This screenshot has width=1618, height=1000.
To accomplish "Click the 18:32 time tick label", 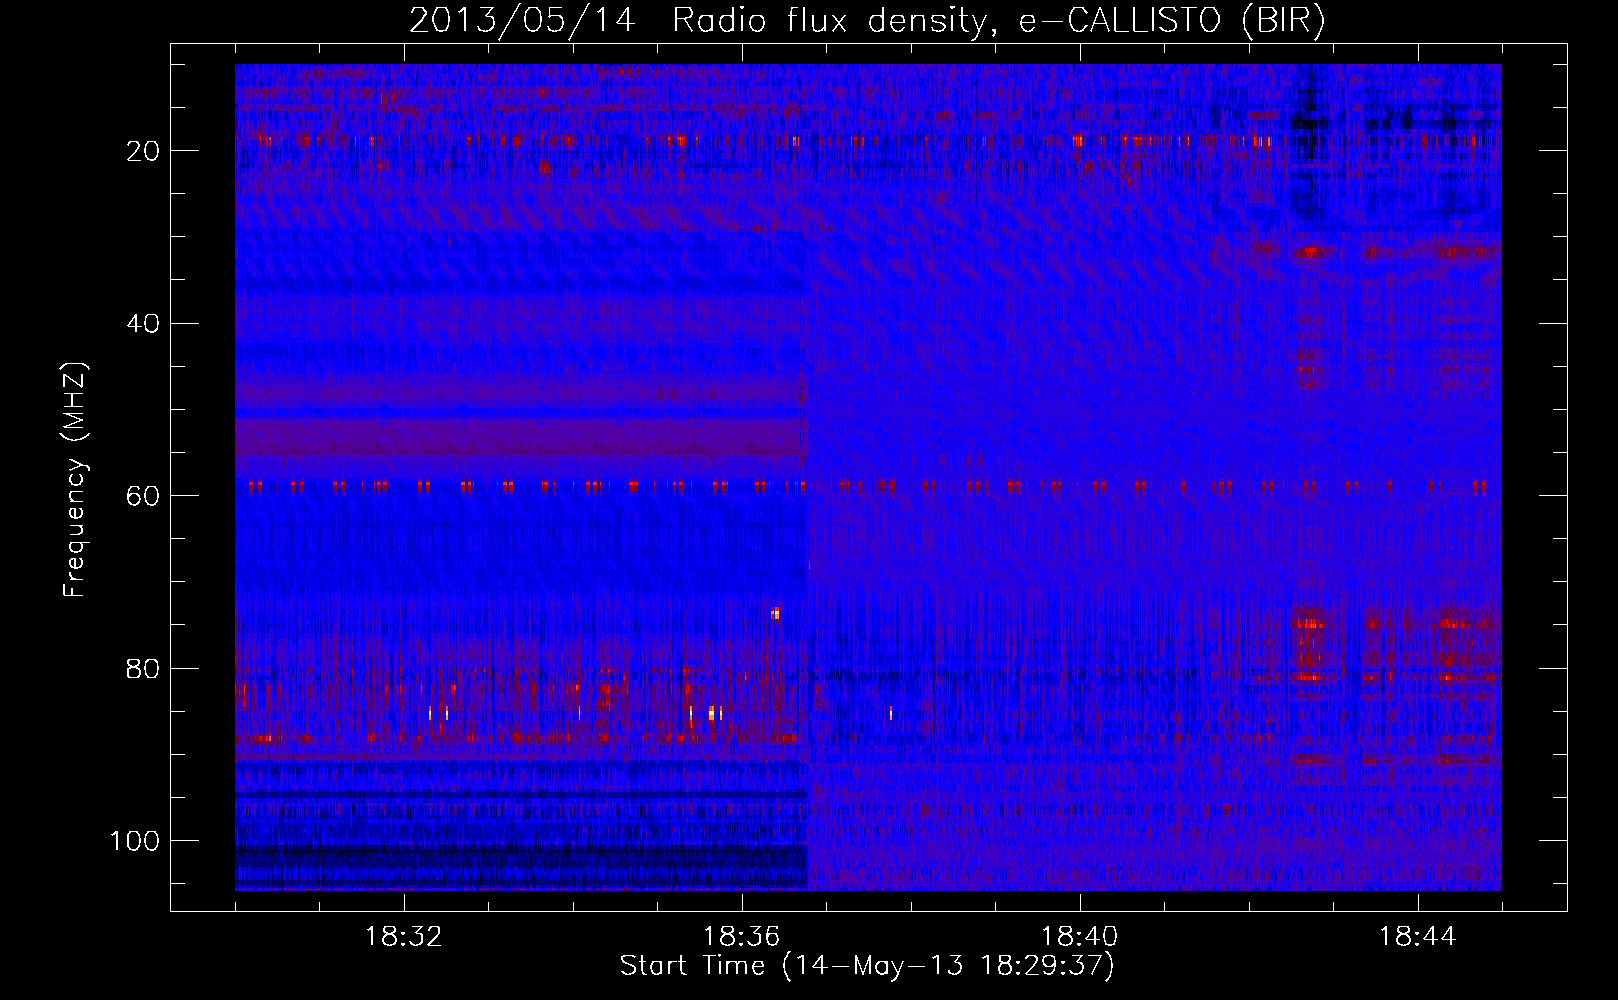I will point(404,937).
